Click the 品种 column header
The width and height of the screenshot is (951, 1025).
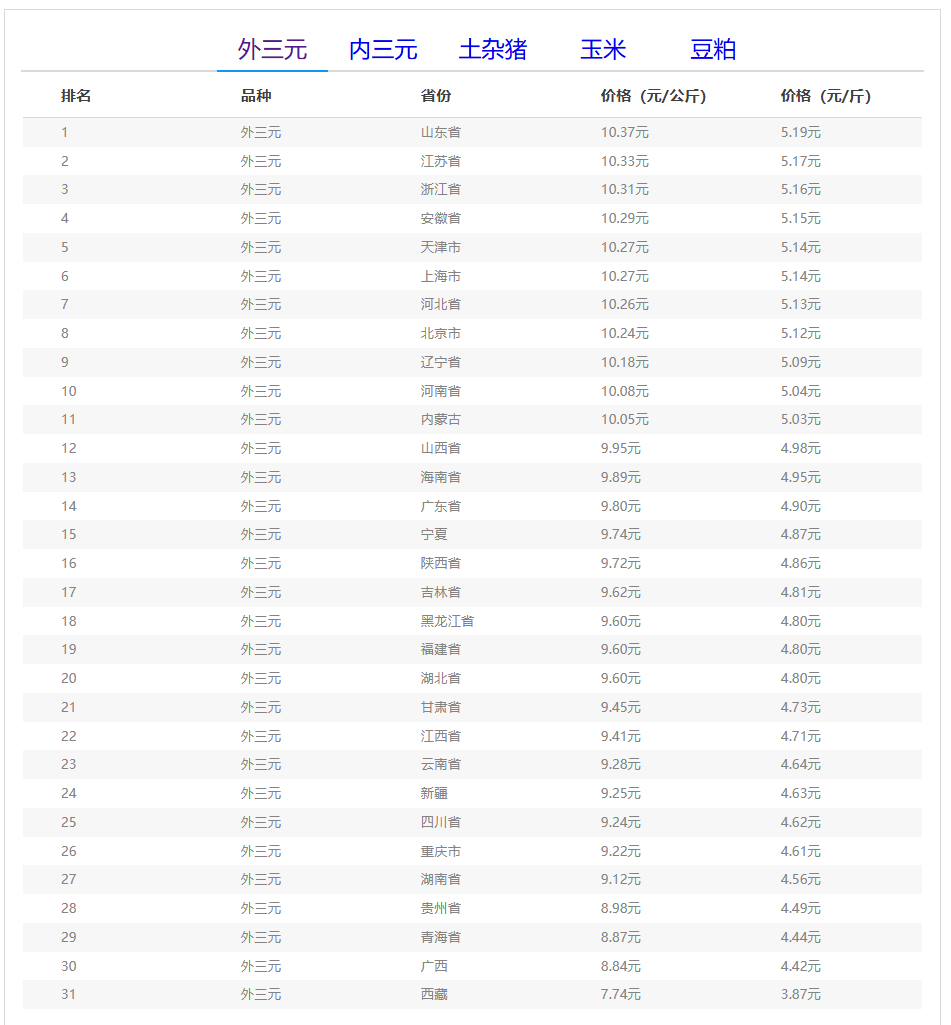(256, 96)
